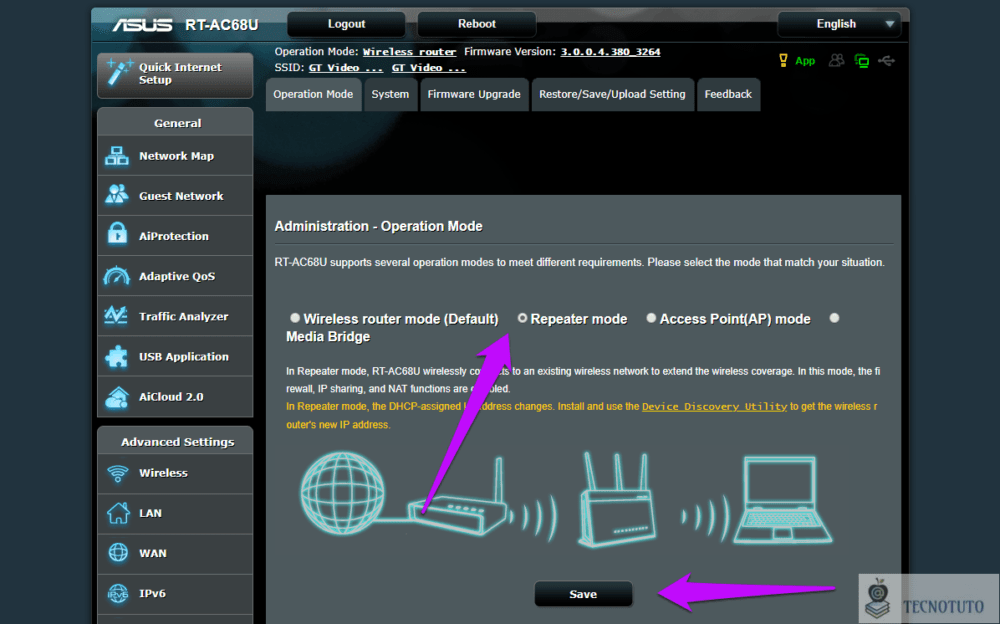Image resolution: width=1000 pixels, height=624 pixels.
Task: Click the IPv6 globe icon
Action: point(118,593)
